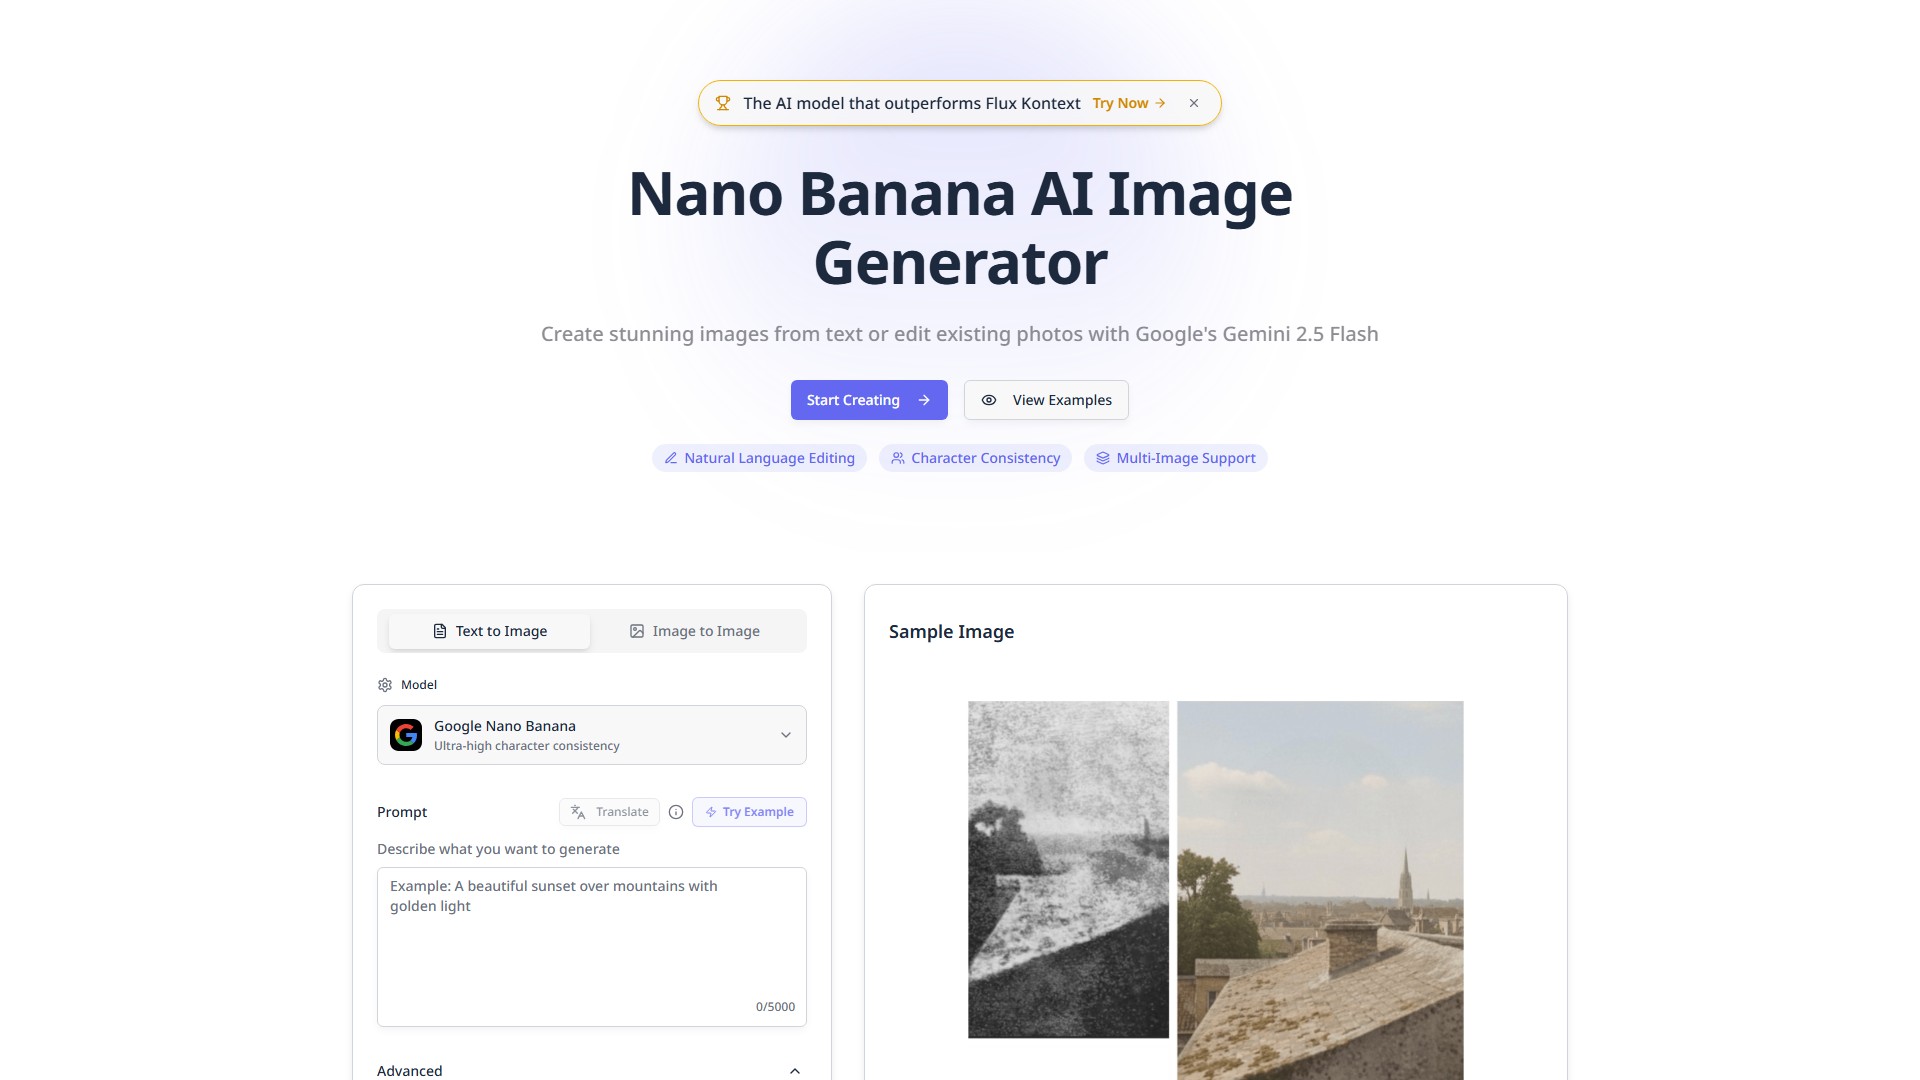Click the Try Example button
The height and width of the screenshot is (1080, 1920).
(749, 812)
